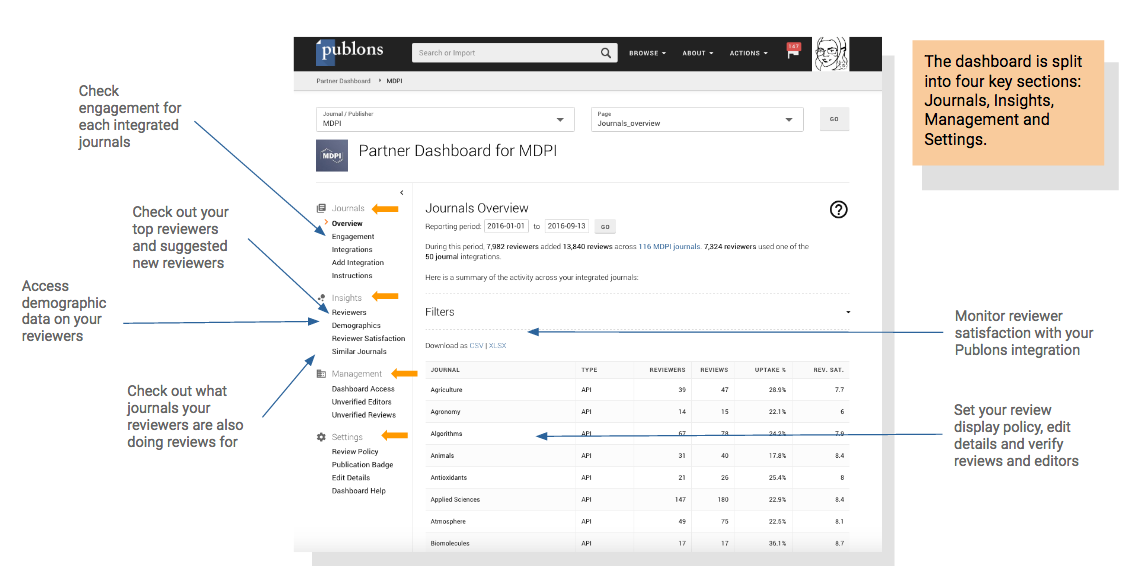This screenshot has width=1129, height=581.
Task: Click the reporting period end date field
Action: [x=567, y=226]
